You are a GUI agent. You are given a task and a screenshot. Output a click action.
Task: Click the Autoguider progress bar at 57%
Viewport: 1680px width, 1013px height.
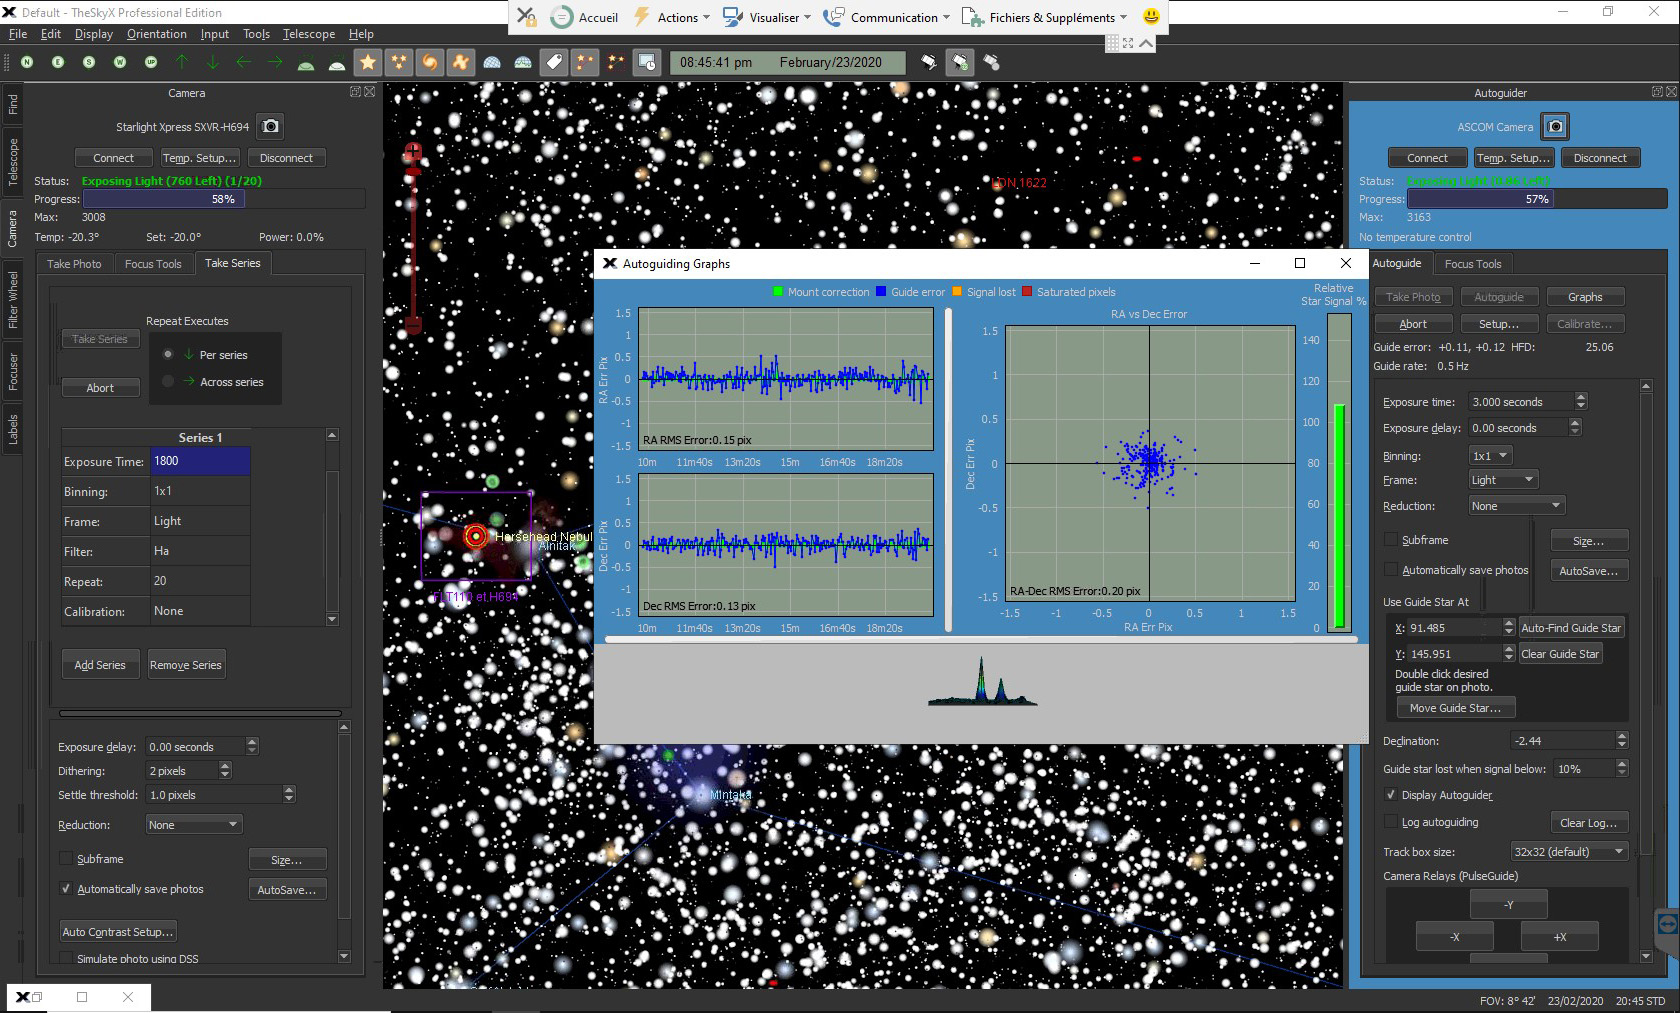click(1537, 199)
